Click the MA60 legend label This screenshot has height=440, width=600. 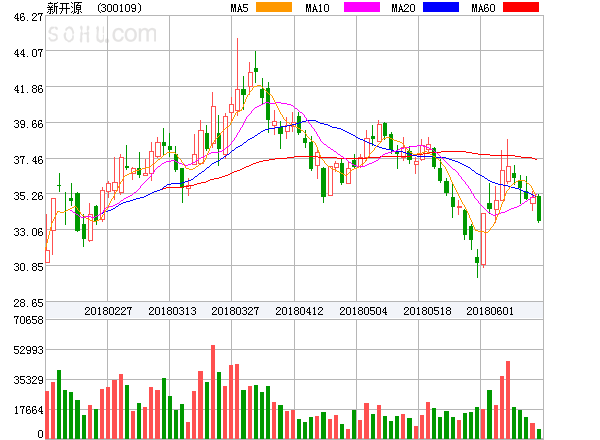point(483,8)
